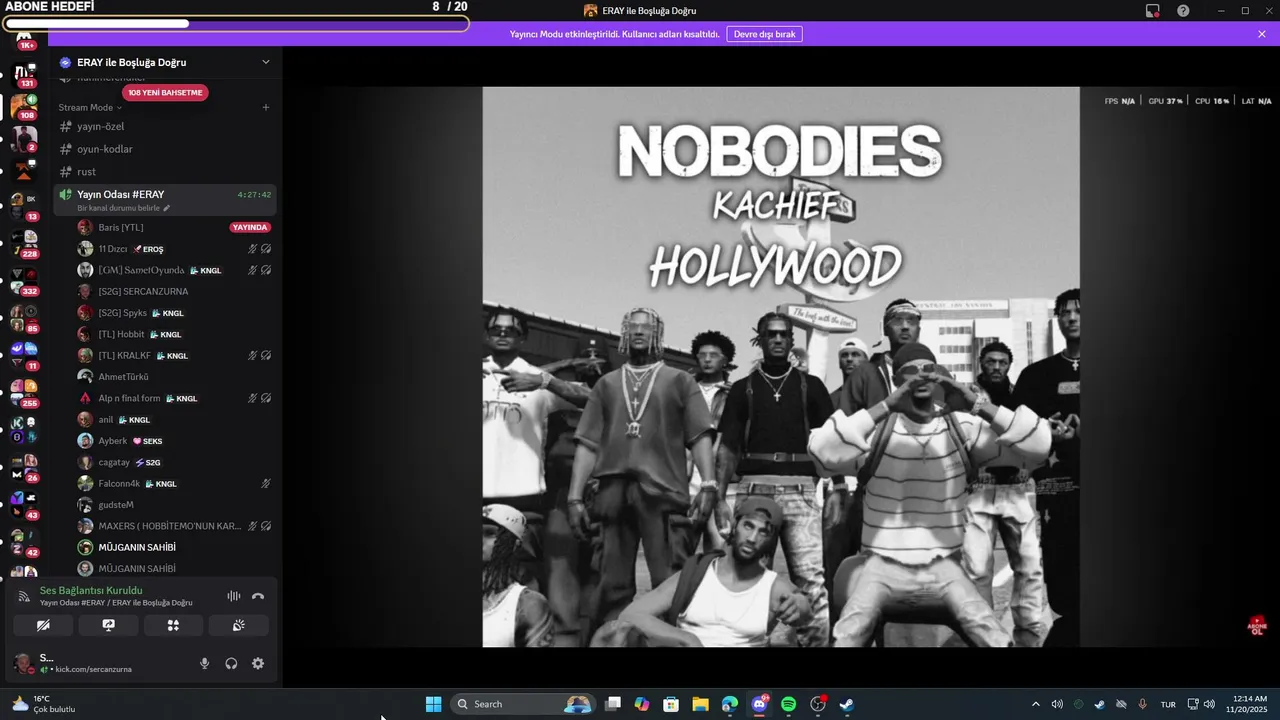Add a channel with the plus next to Stream Mode
The width and height of the screenshot is (1280, 720).
click(x=266, y=107)
